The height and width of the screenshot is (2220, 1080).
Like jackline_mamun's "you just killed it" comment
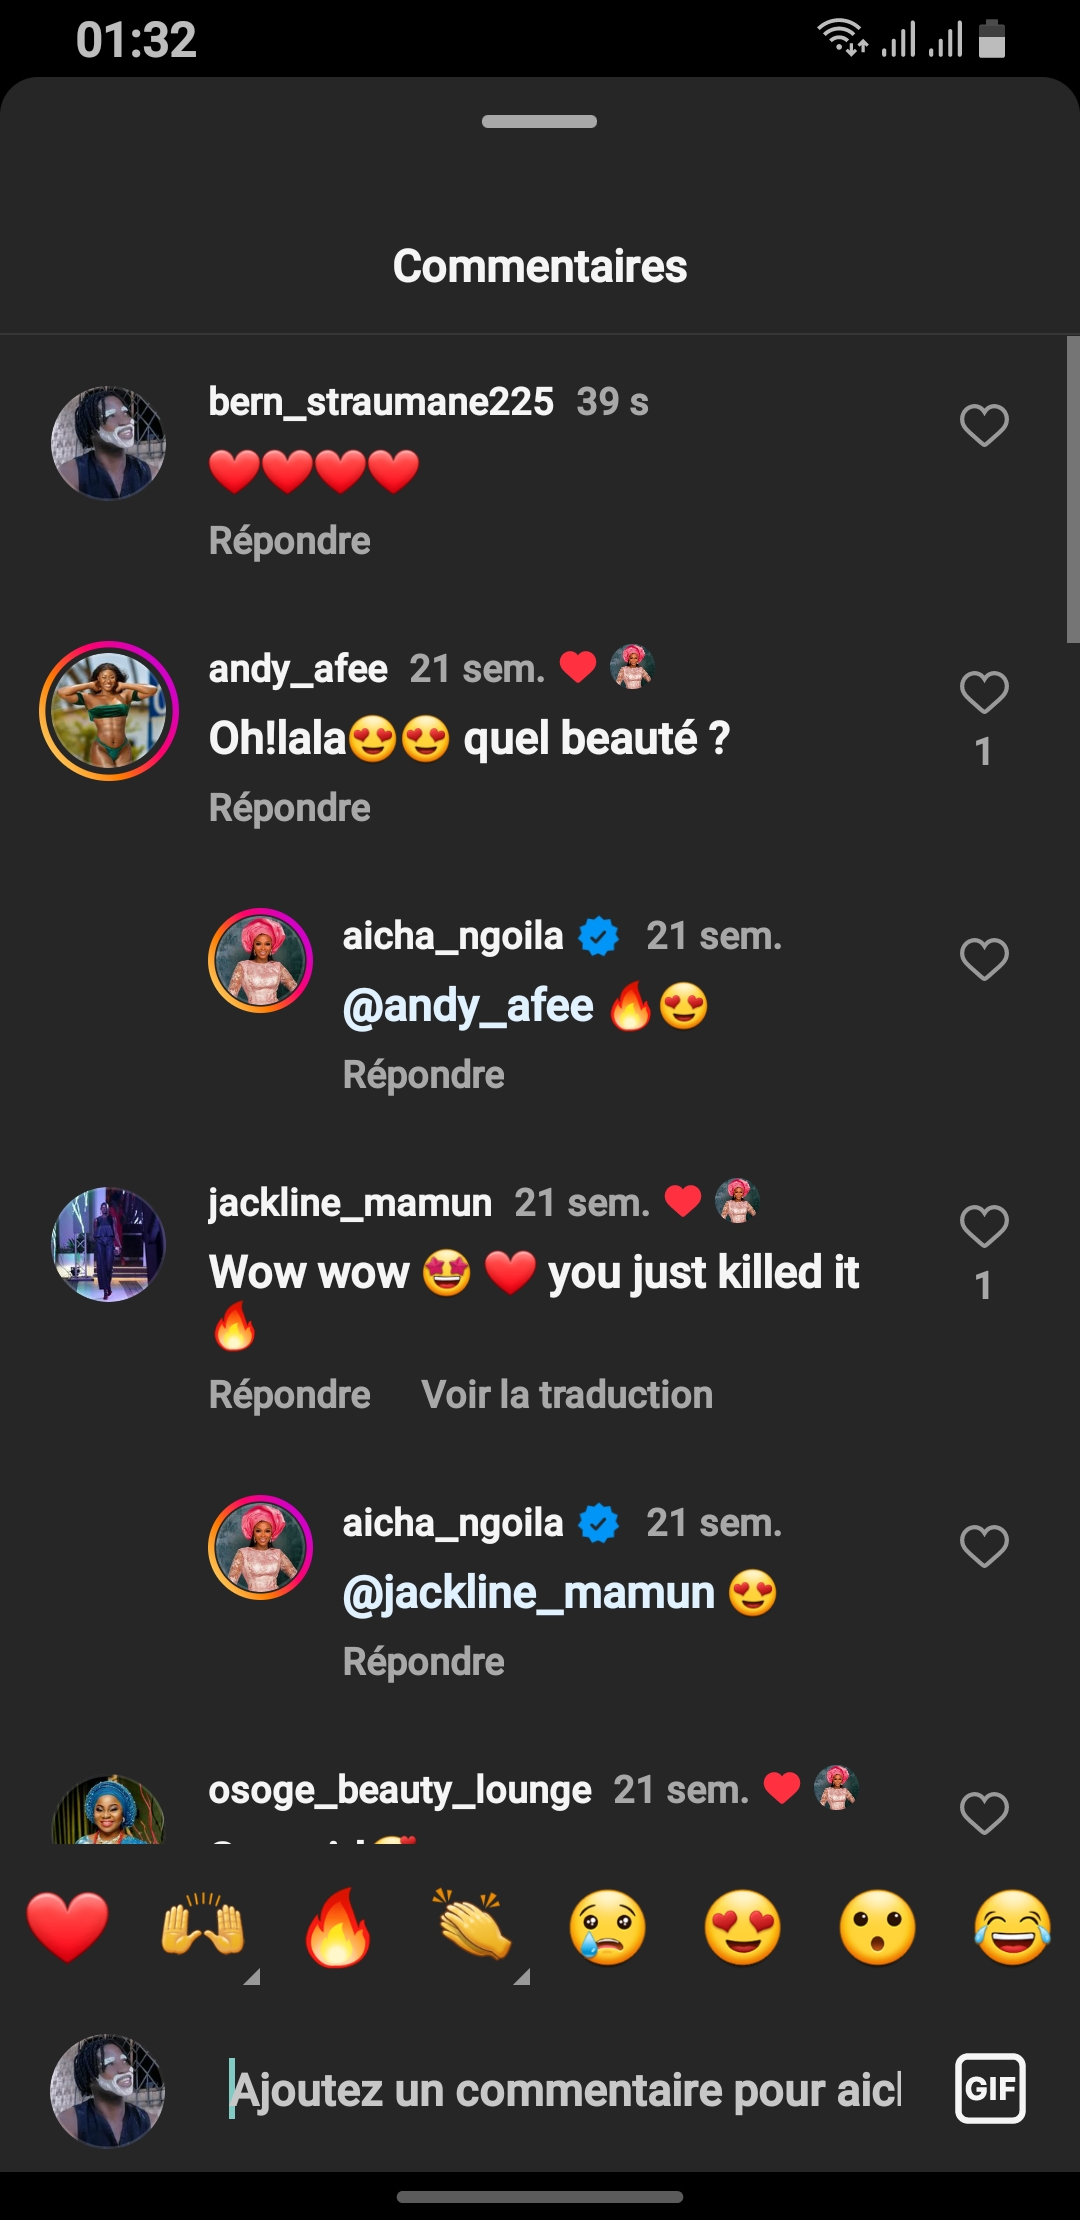984,1226
